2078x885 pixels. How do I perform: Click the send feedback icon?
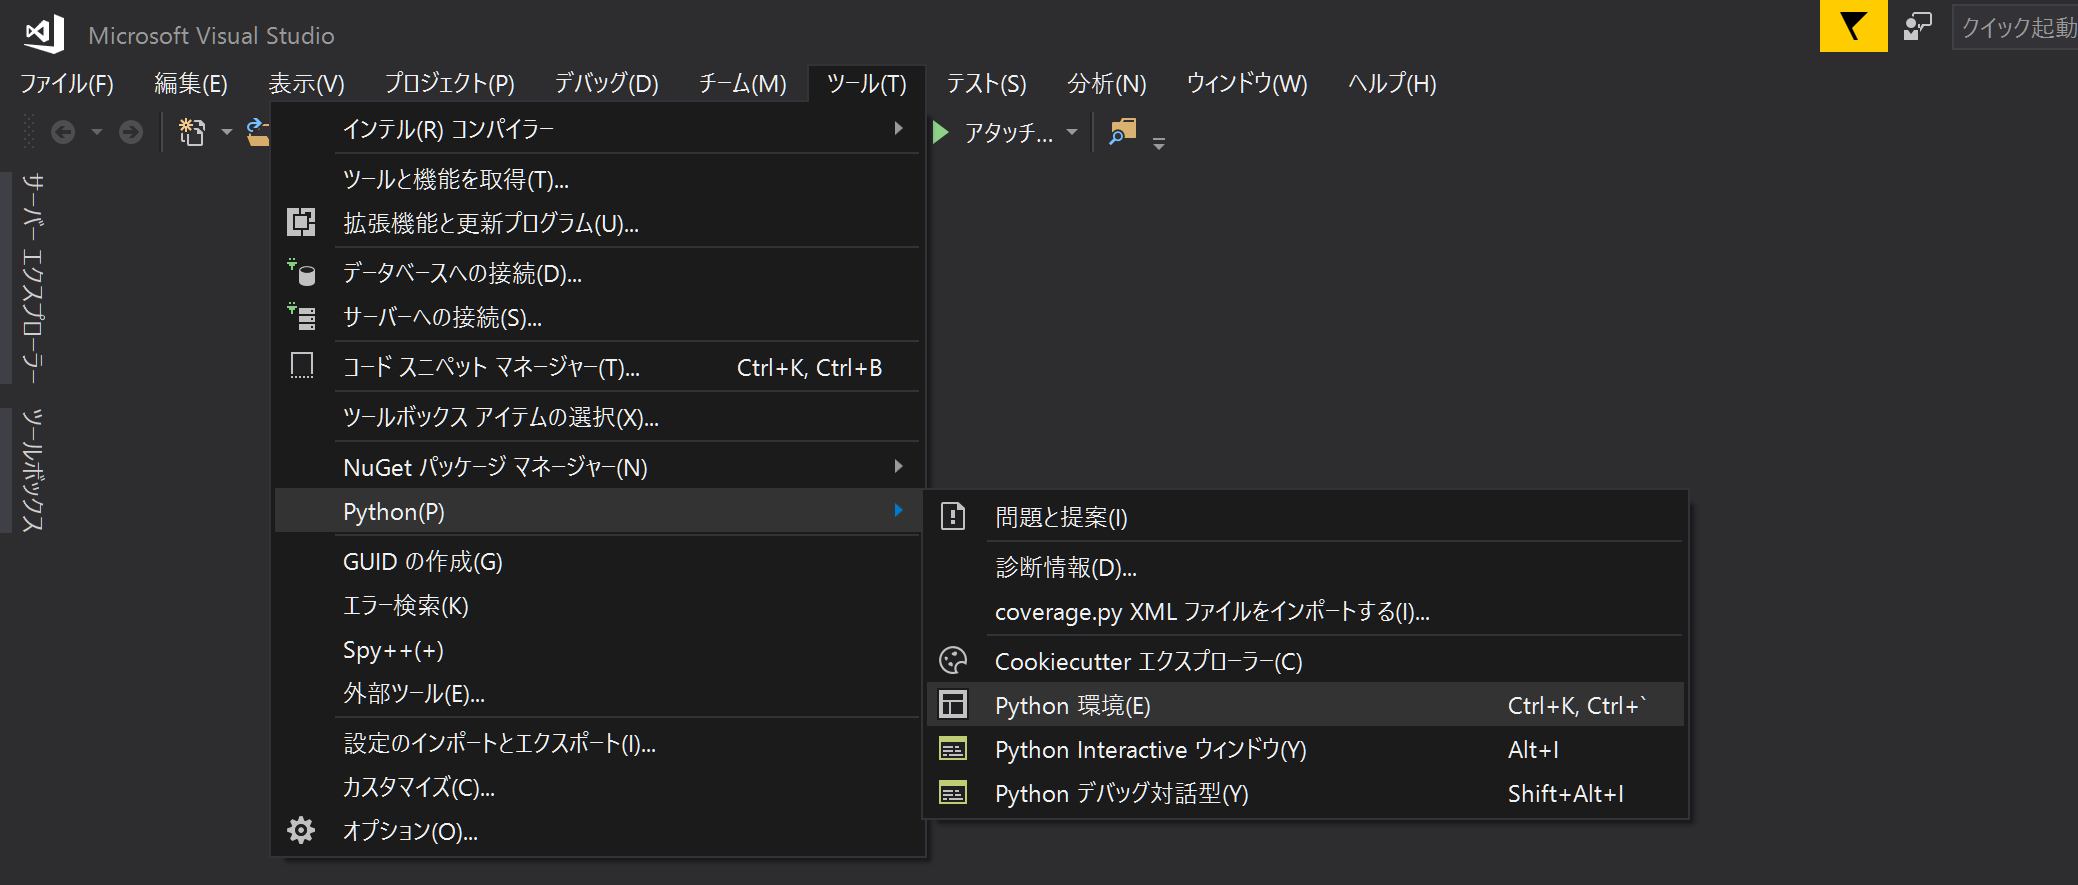click(1917, 26)
